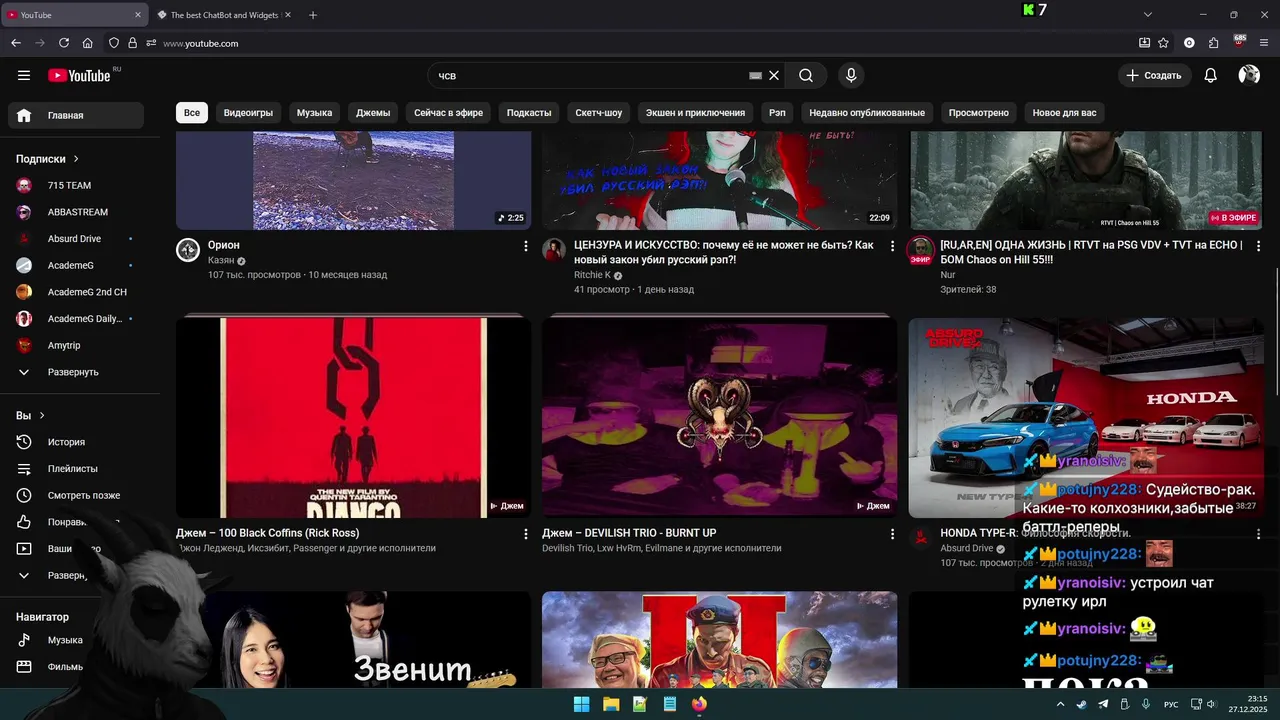The height and width of the screenshot is (720, 1280).
Task: Clear the search field with the X icon
Action: coord(774,75)
